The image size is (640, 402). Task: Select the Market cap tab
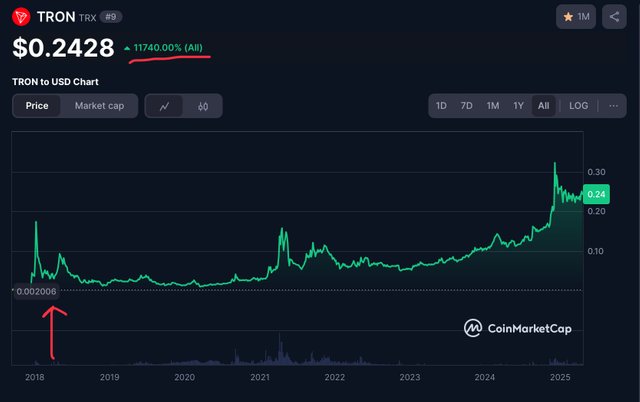coord(100,106)
